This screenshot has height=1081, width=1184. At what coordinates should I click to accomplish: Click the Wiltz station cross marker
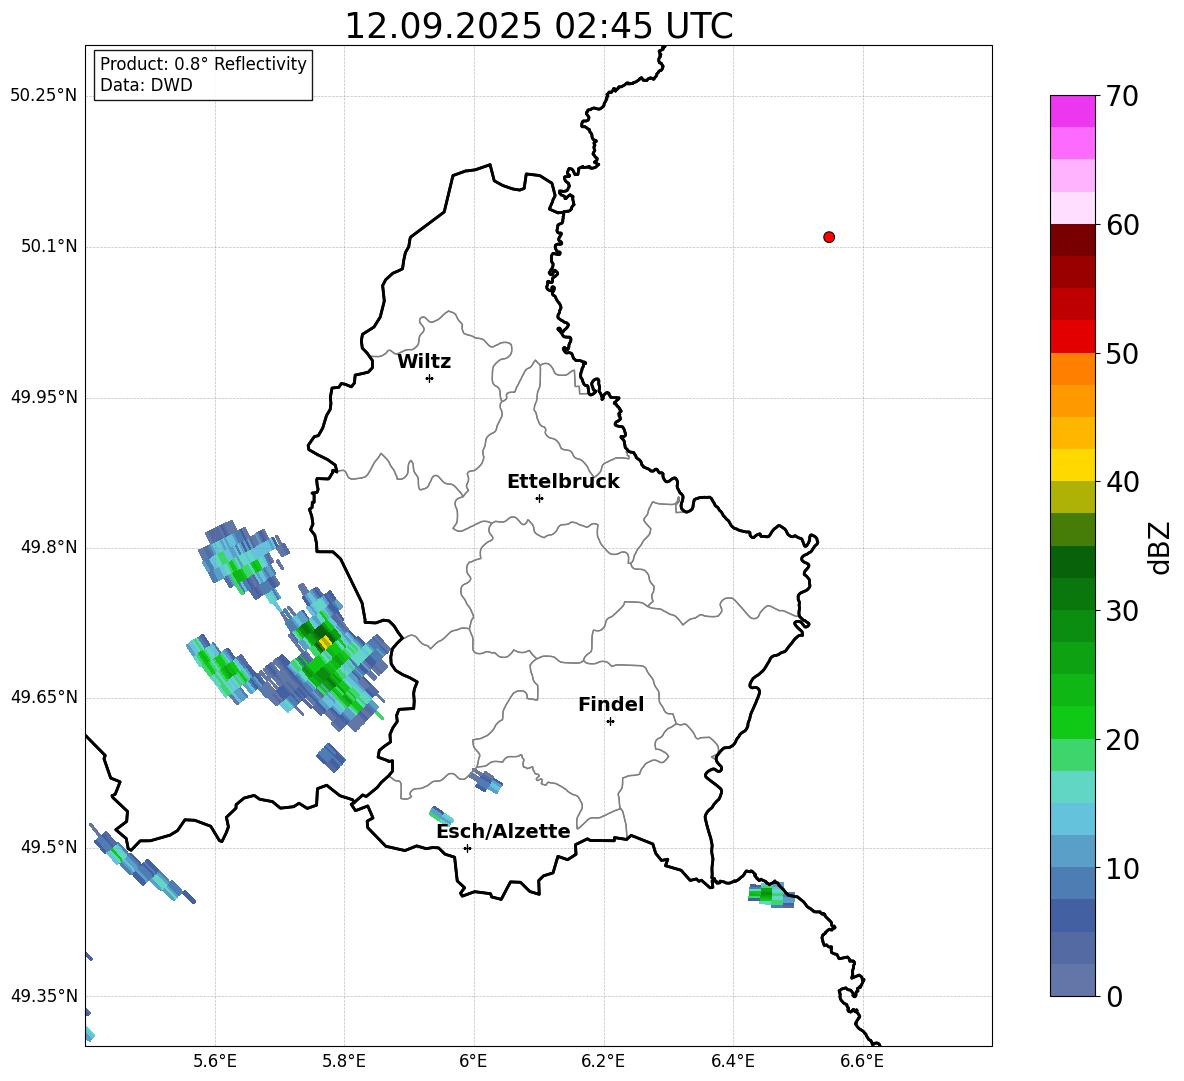click(430, 378)
